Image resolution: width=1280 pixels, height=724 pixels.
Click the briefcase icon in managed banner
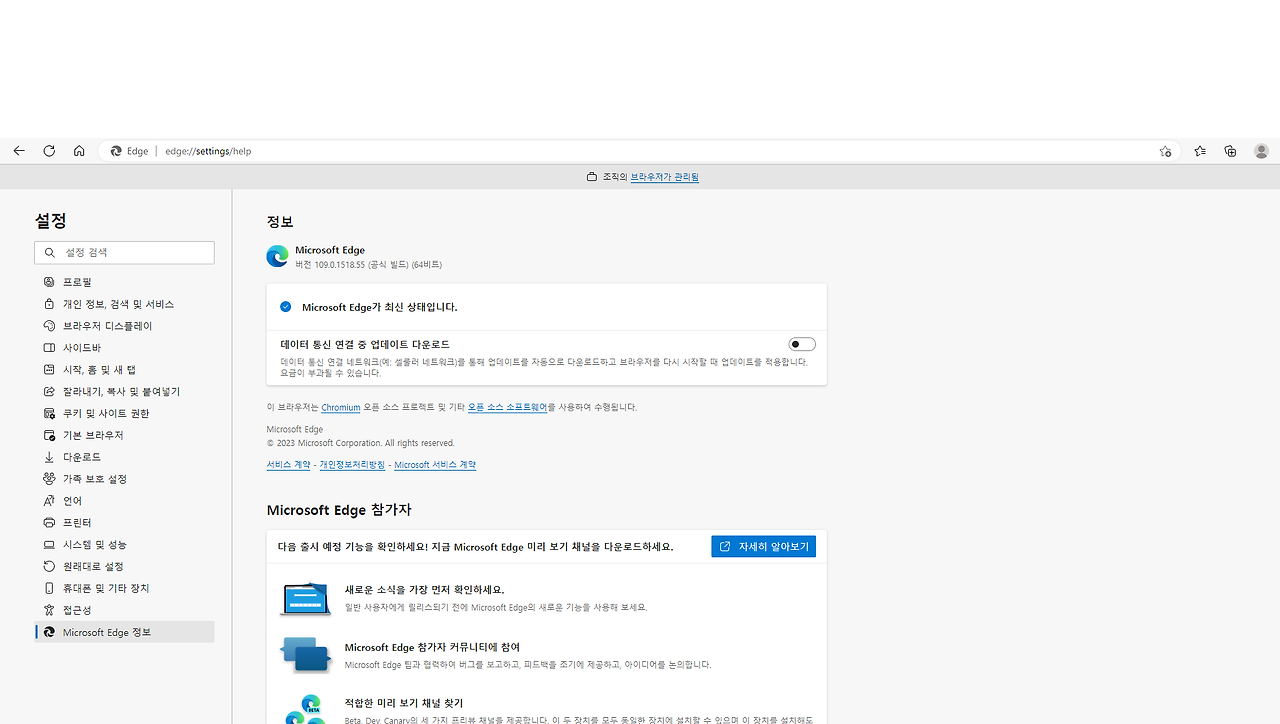591,177
